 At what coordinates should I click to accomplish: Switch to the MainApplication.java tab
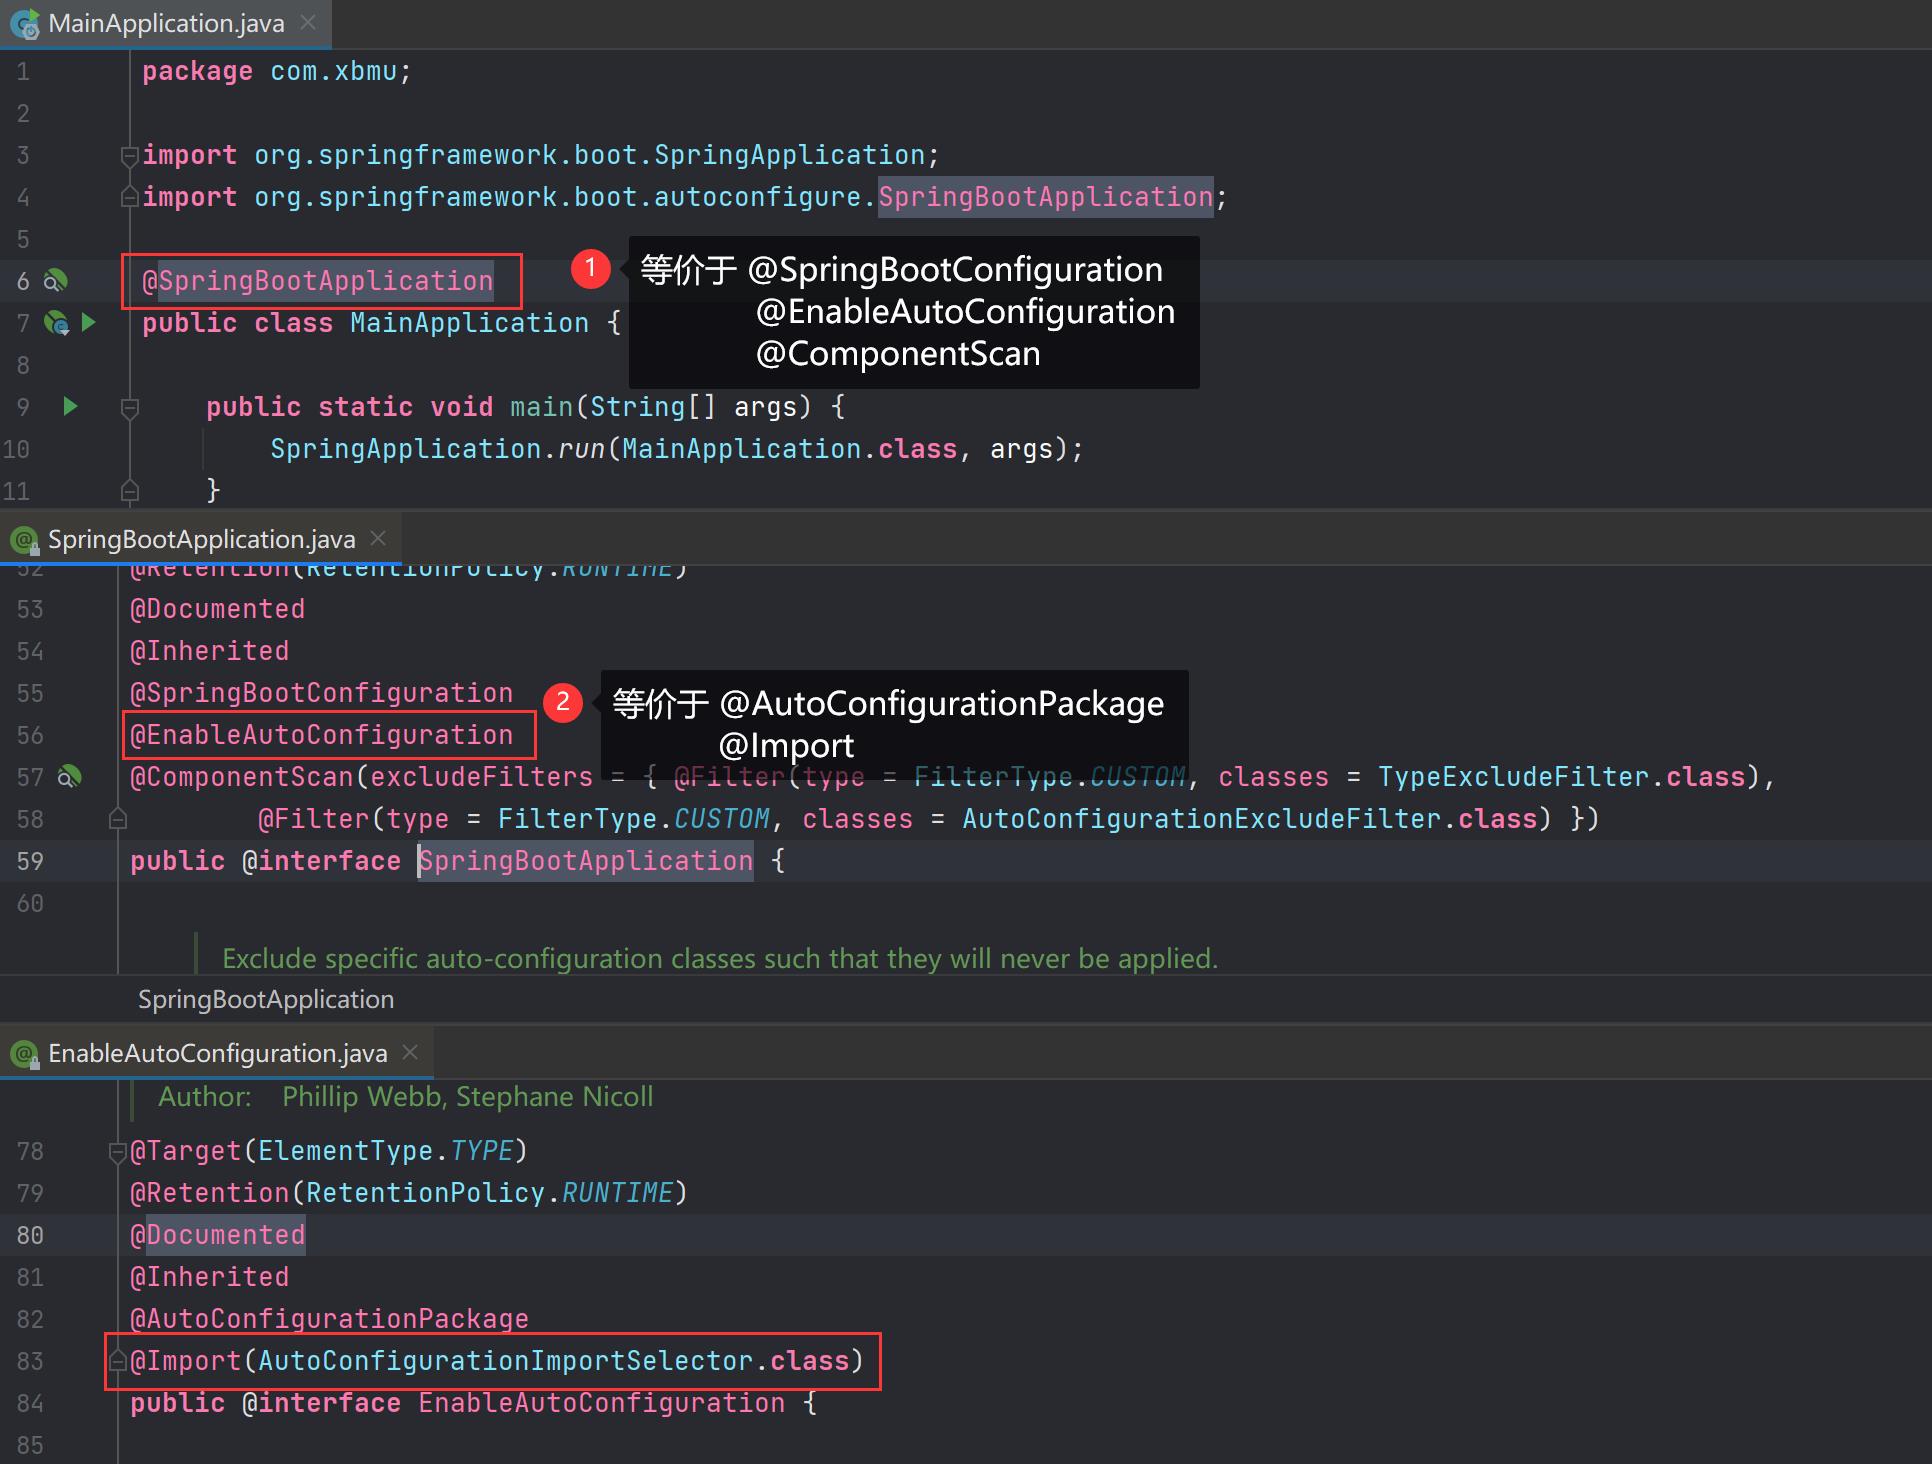[166, 23]
